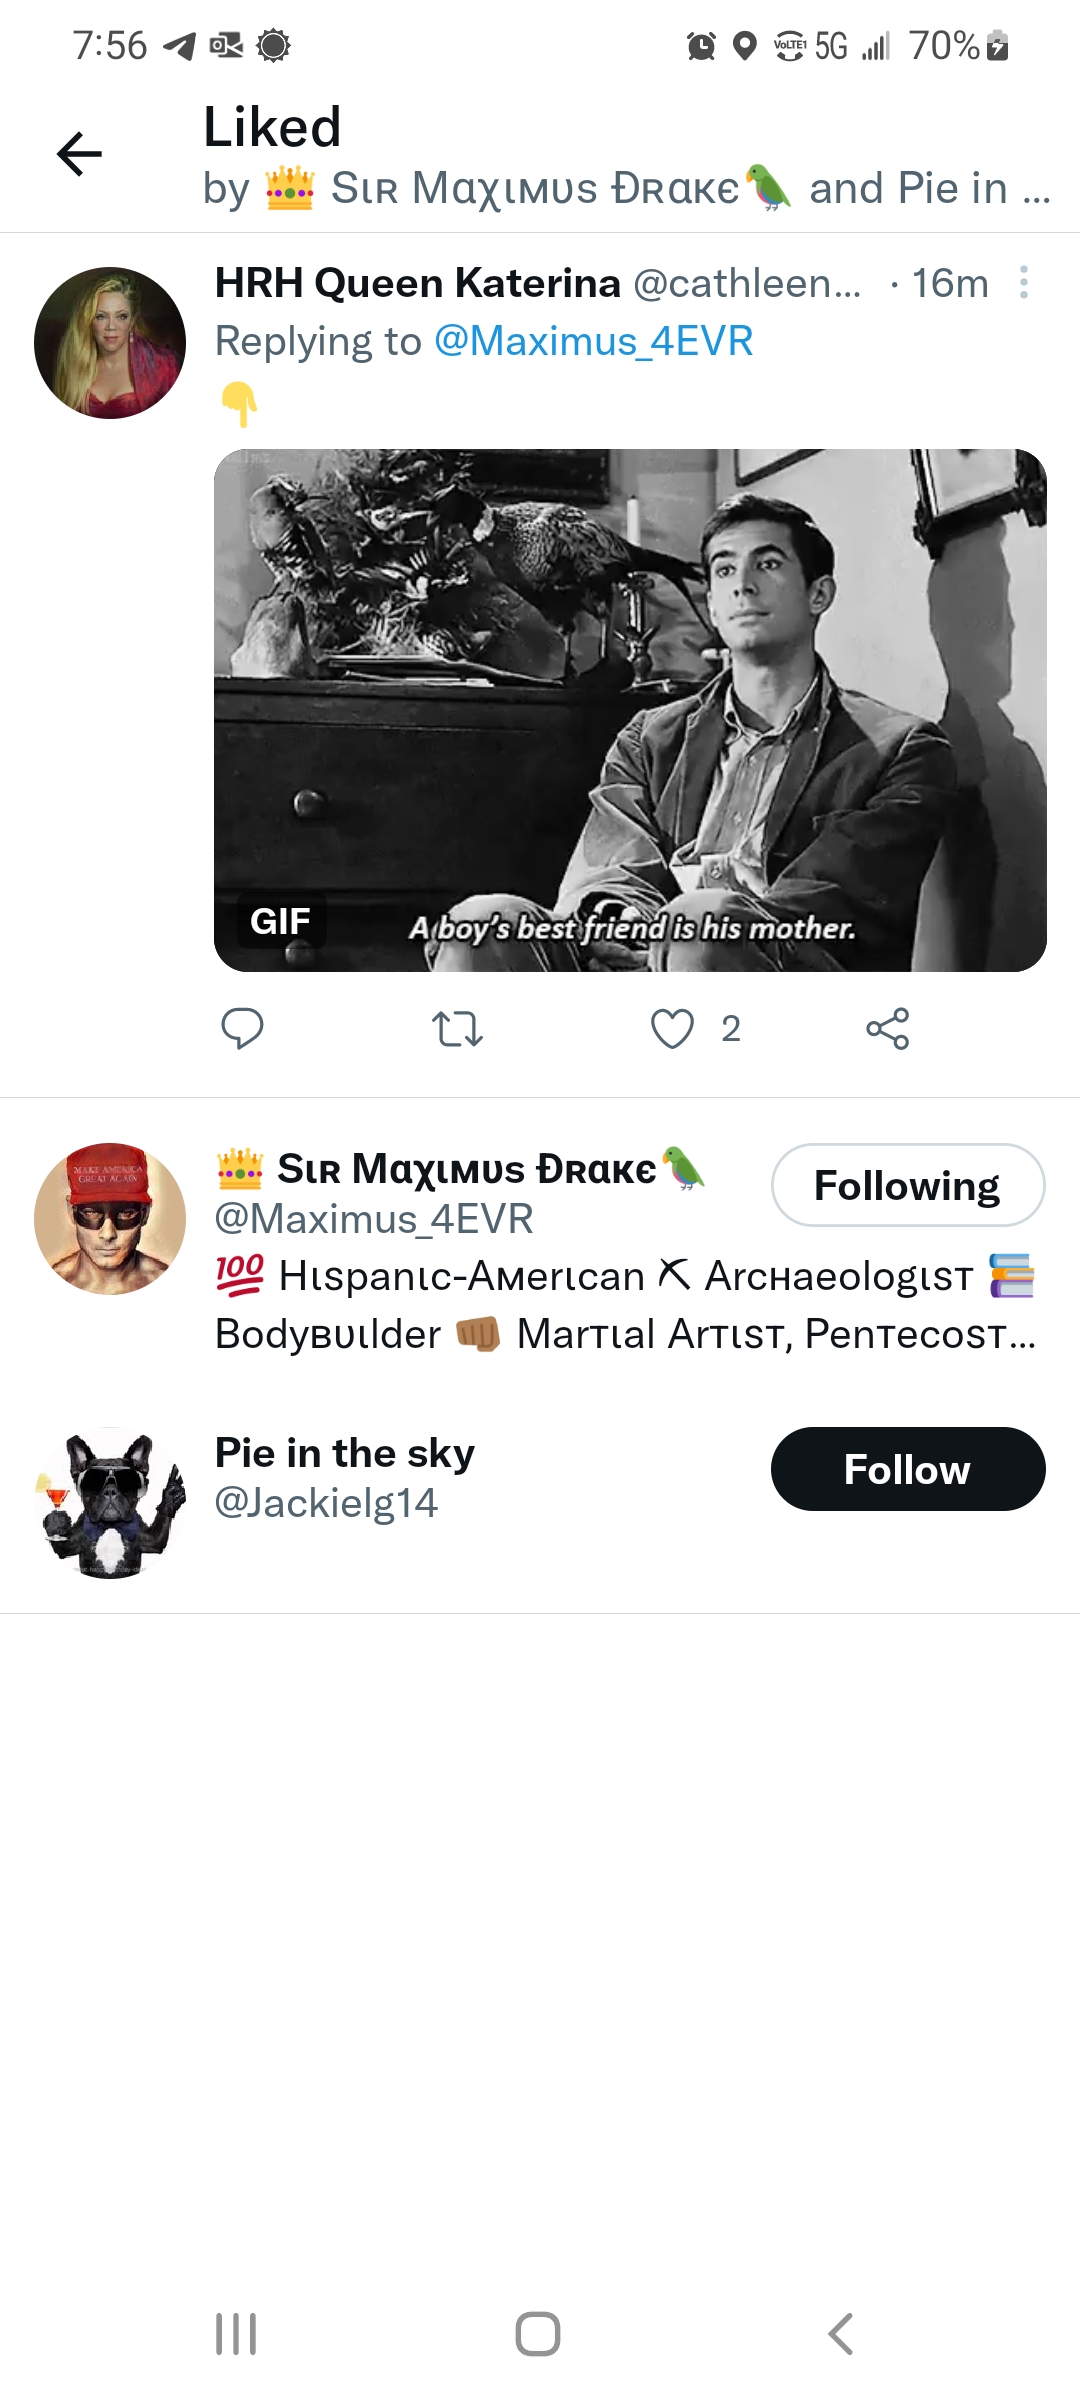Open Pie in the sky's dog avatar
The width and height of the screenshot is (1080, 2400).
coord(110,1503)
